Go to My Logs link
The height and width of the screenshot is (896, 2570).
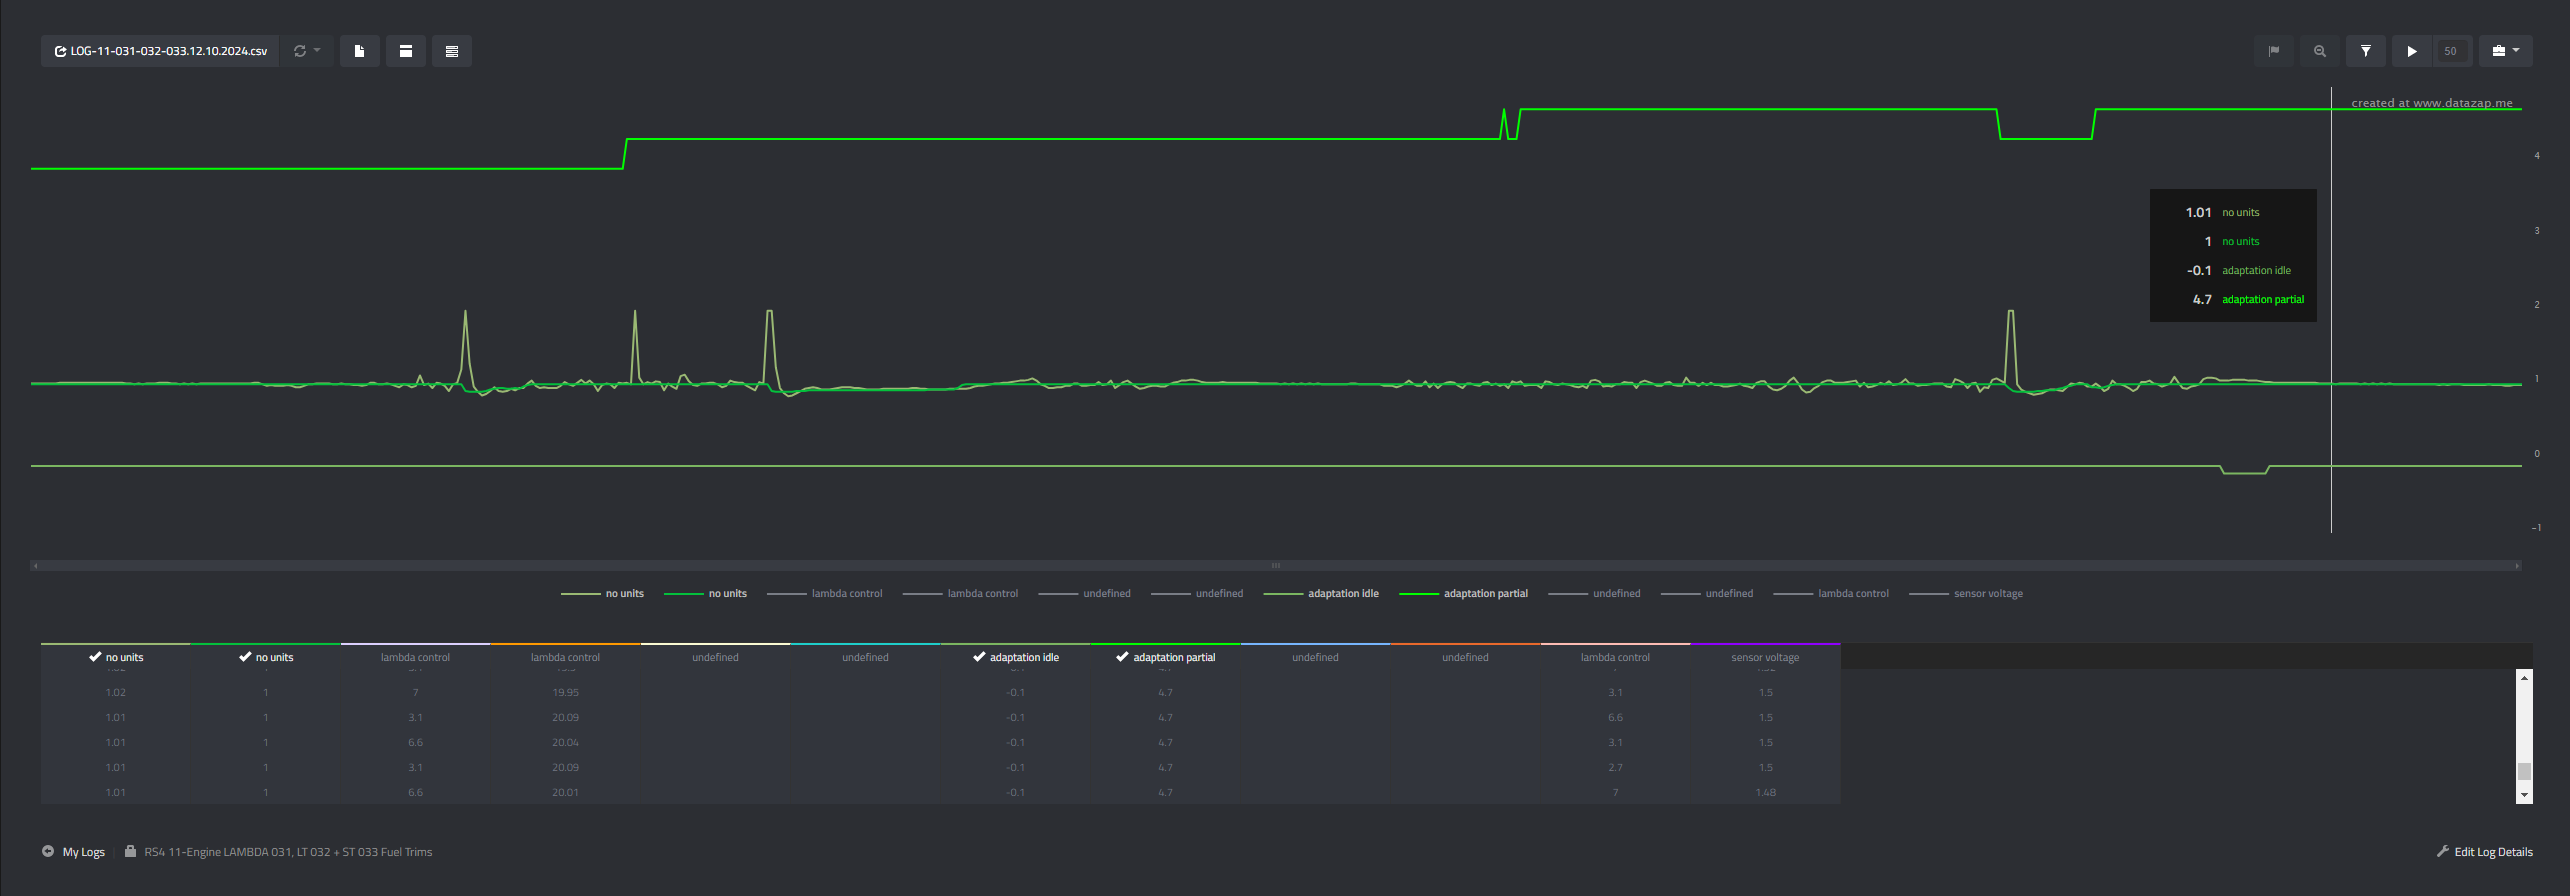(x=84, y=852)
